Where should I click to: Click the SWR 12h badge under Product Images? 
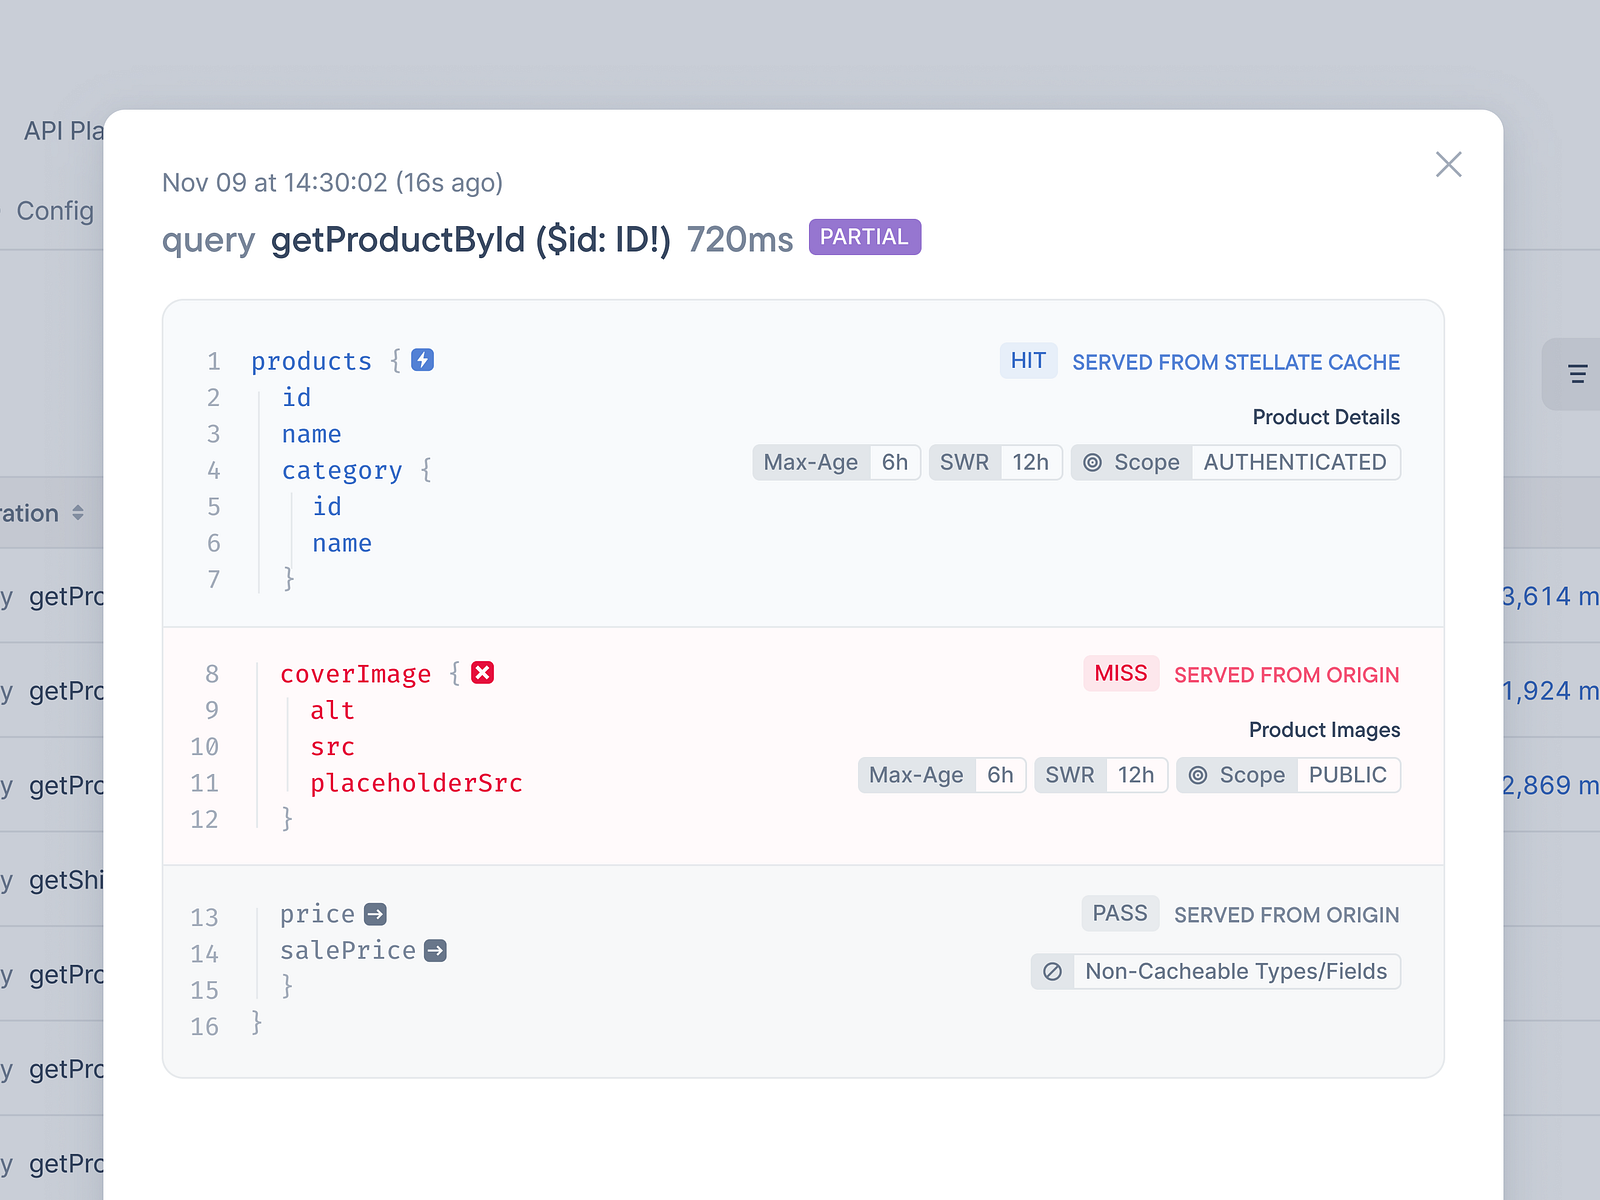1101,775
